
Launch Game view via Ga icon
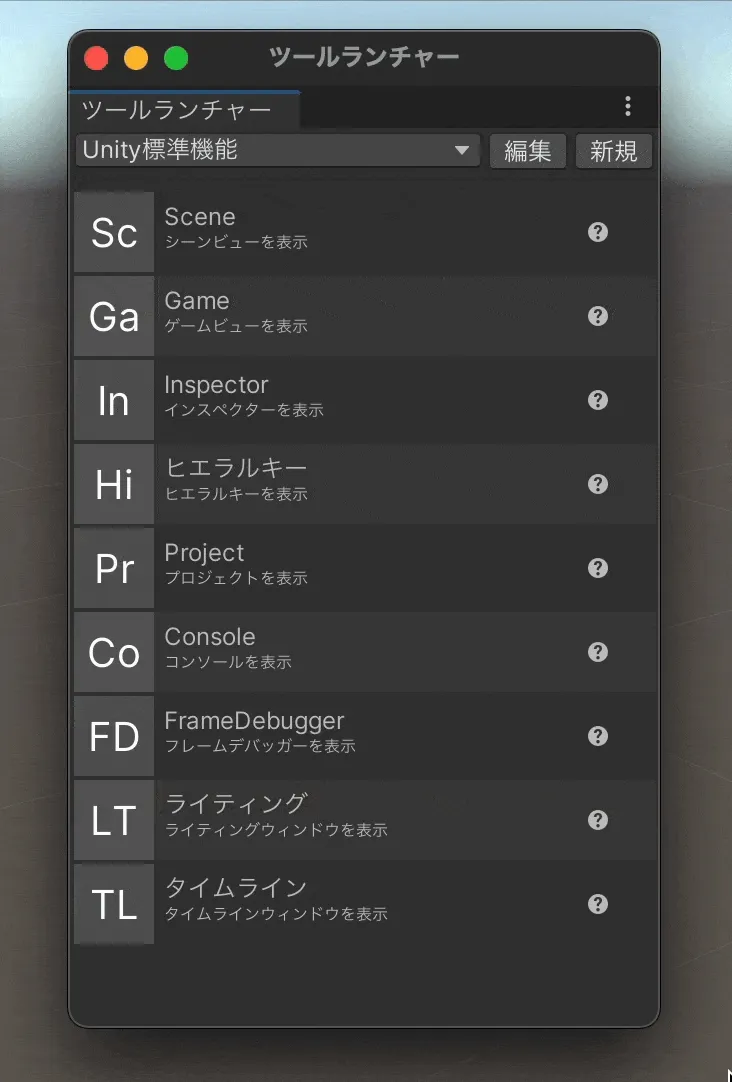click(114, 317)
